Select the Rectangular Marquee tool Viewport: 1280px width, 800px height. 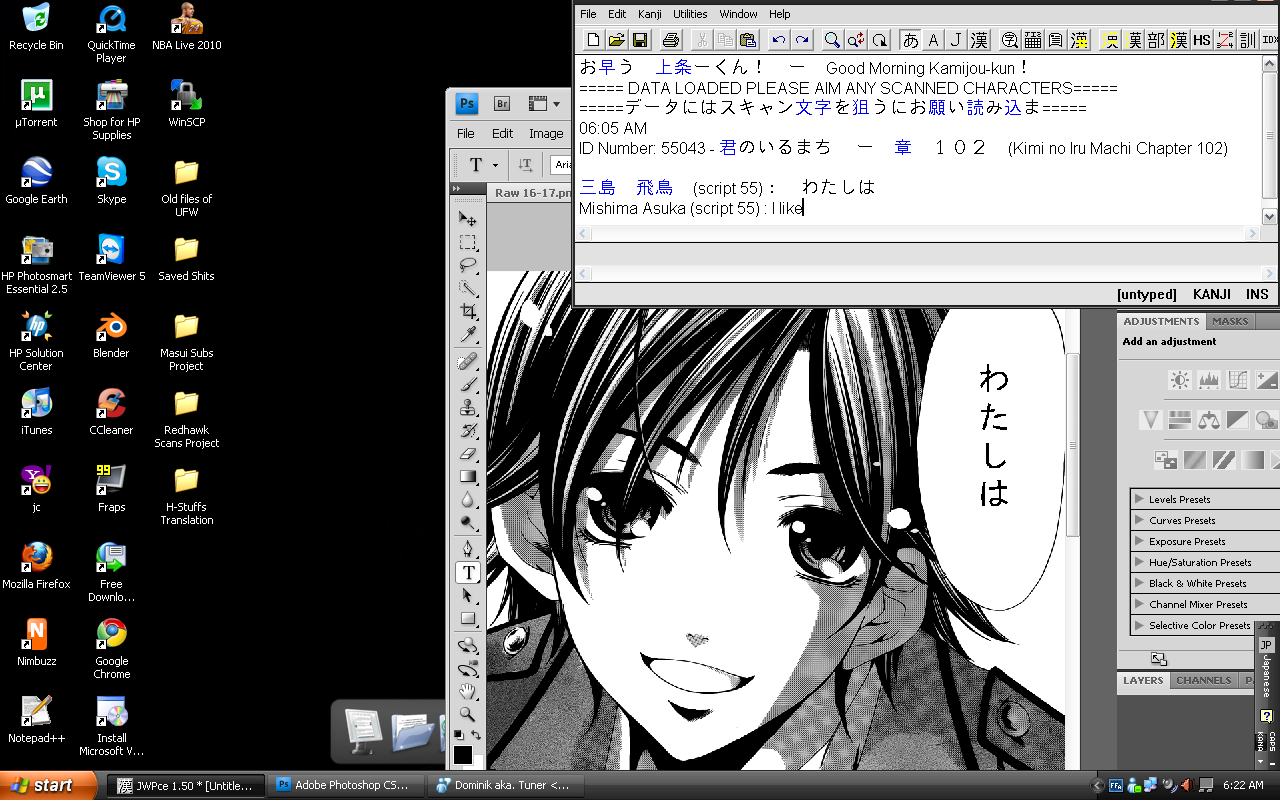tap(467, 242)
